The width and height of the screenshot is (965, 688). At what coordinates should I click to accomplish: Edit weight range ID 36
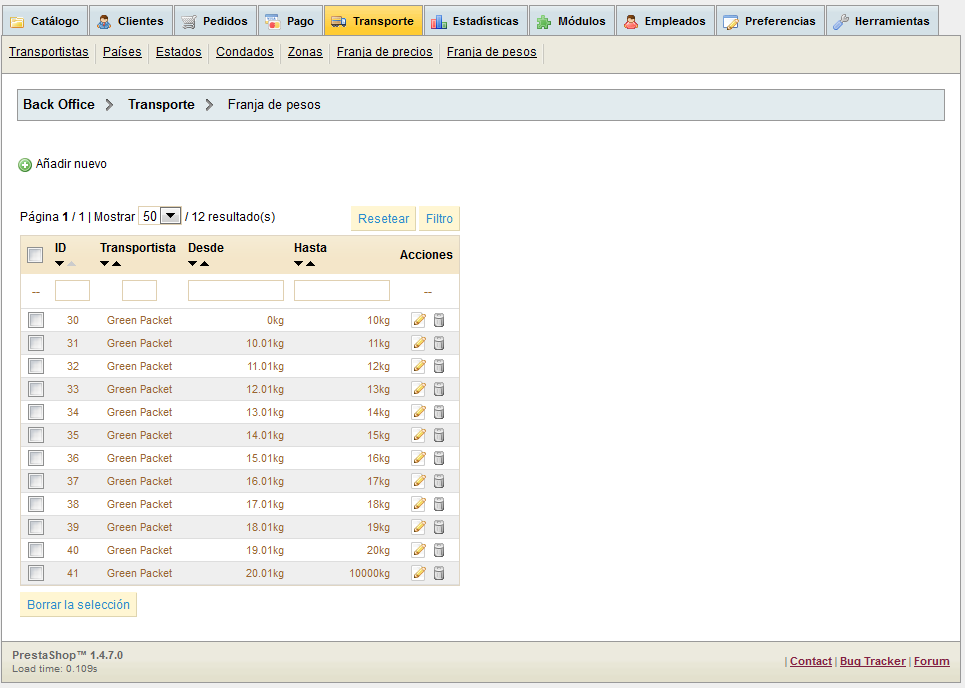(x=418, y=458)
